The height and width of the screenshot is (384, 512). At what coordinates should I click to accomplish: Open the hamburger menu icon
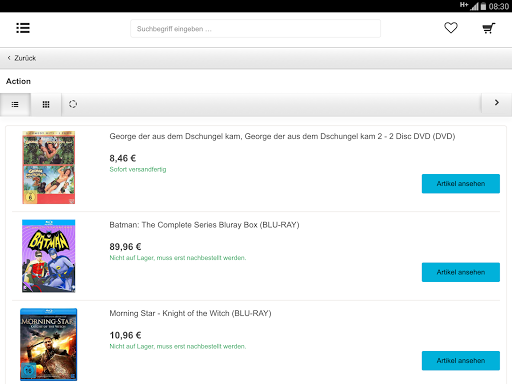[23, 28]
